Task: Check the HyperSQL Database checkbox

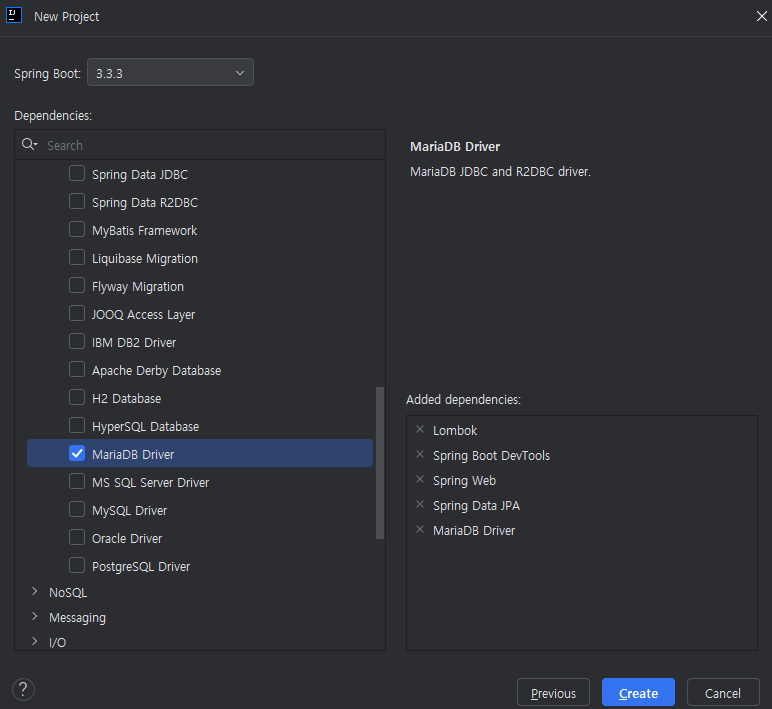Action: click(x=77, y=425)
